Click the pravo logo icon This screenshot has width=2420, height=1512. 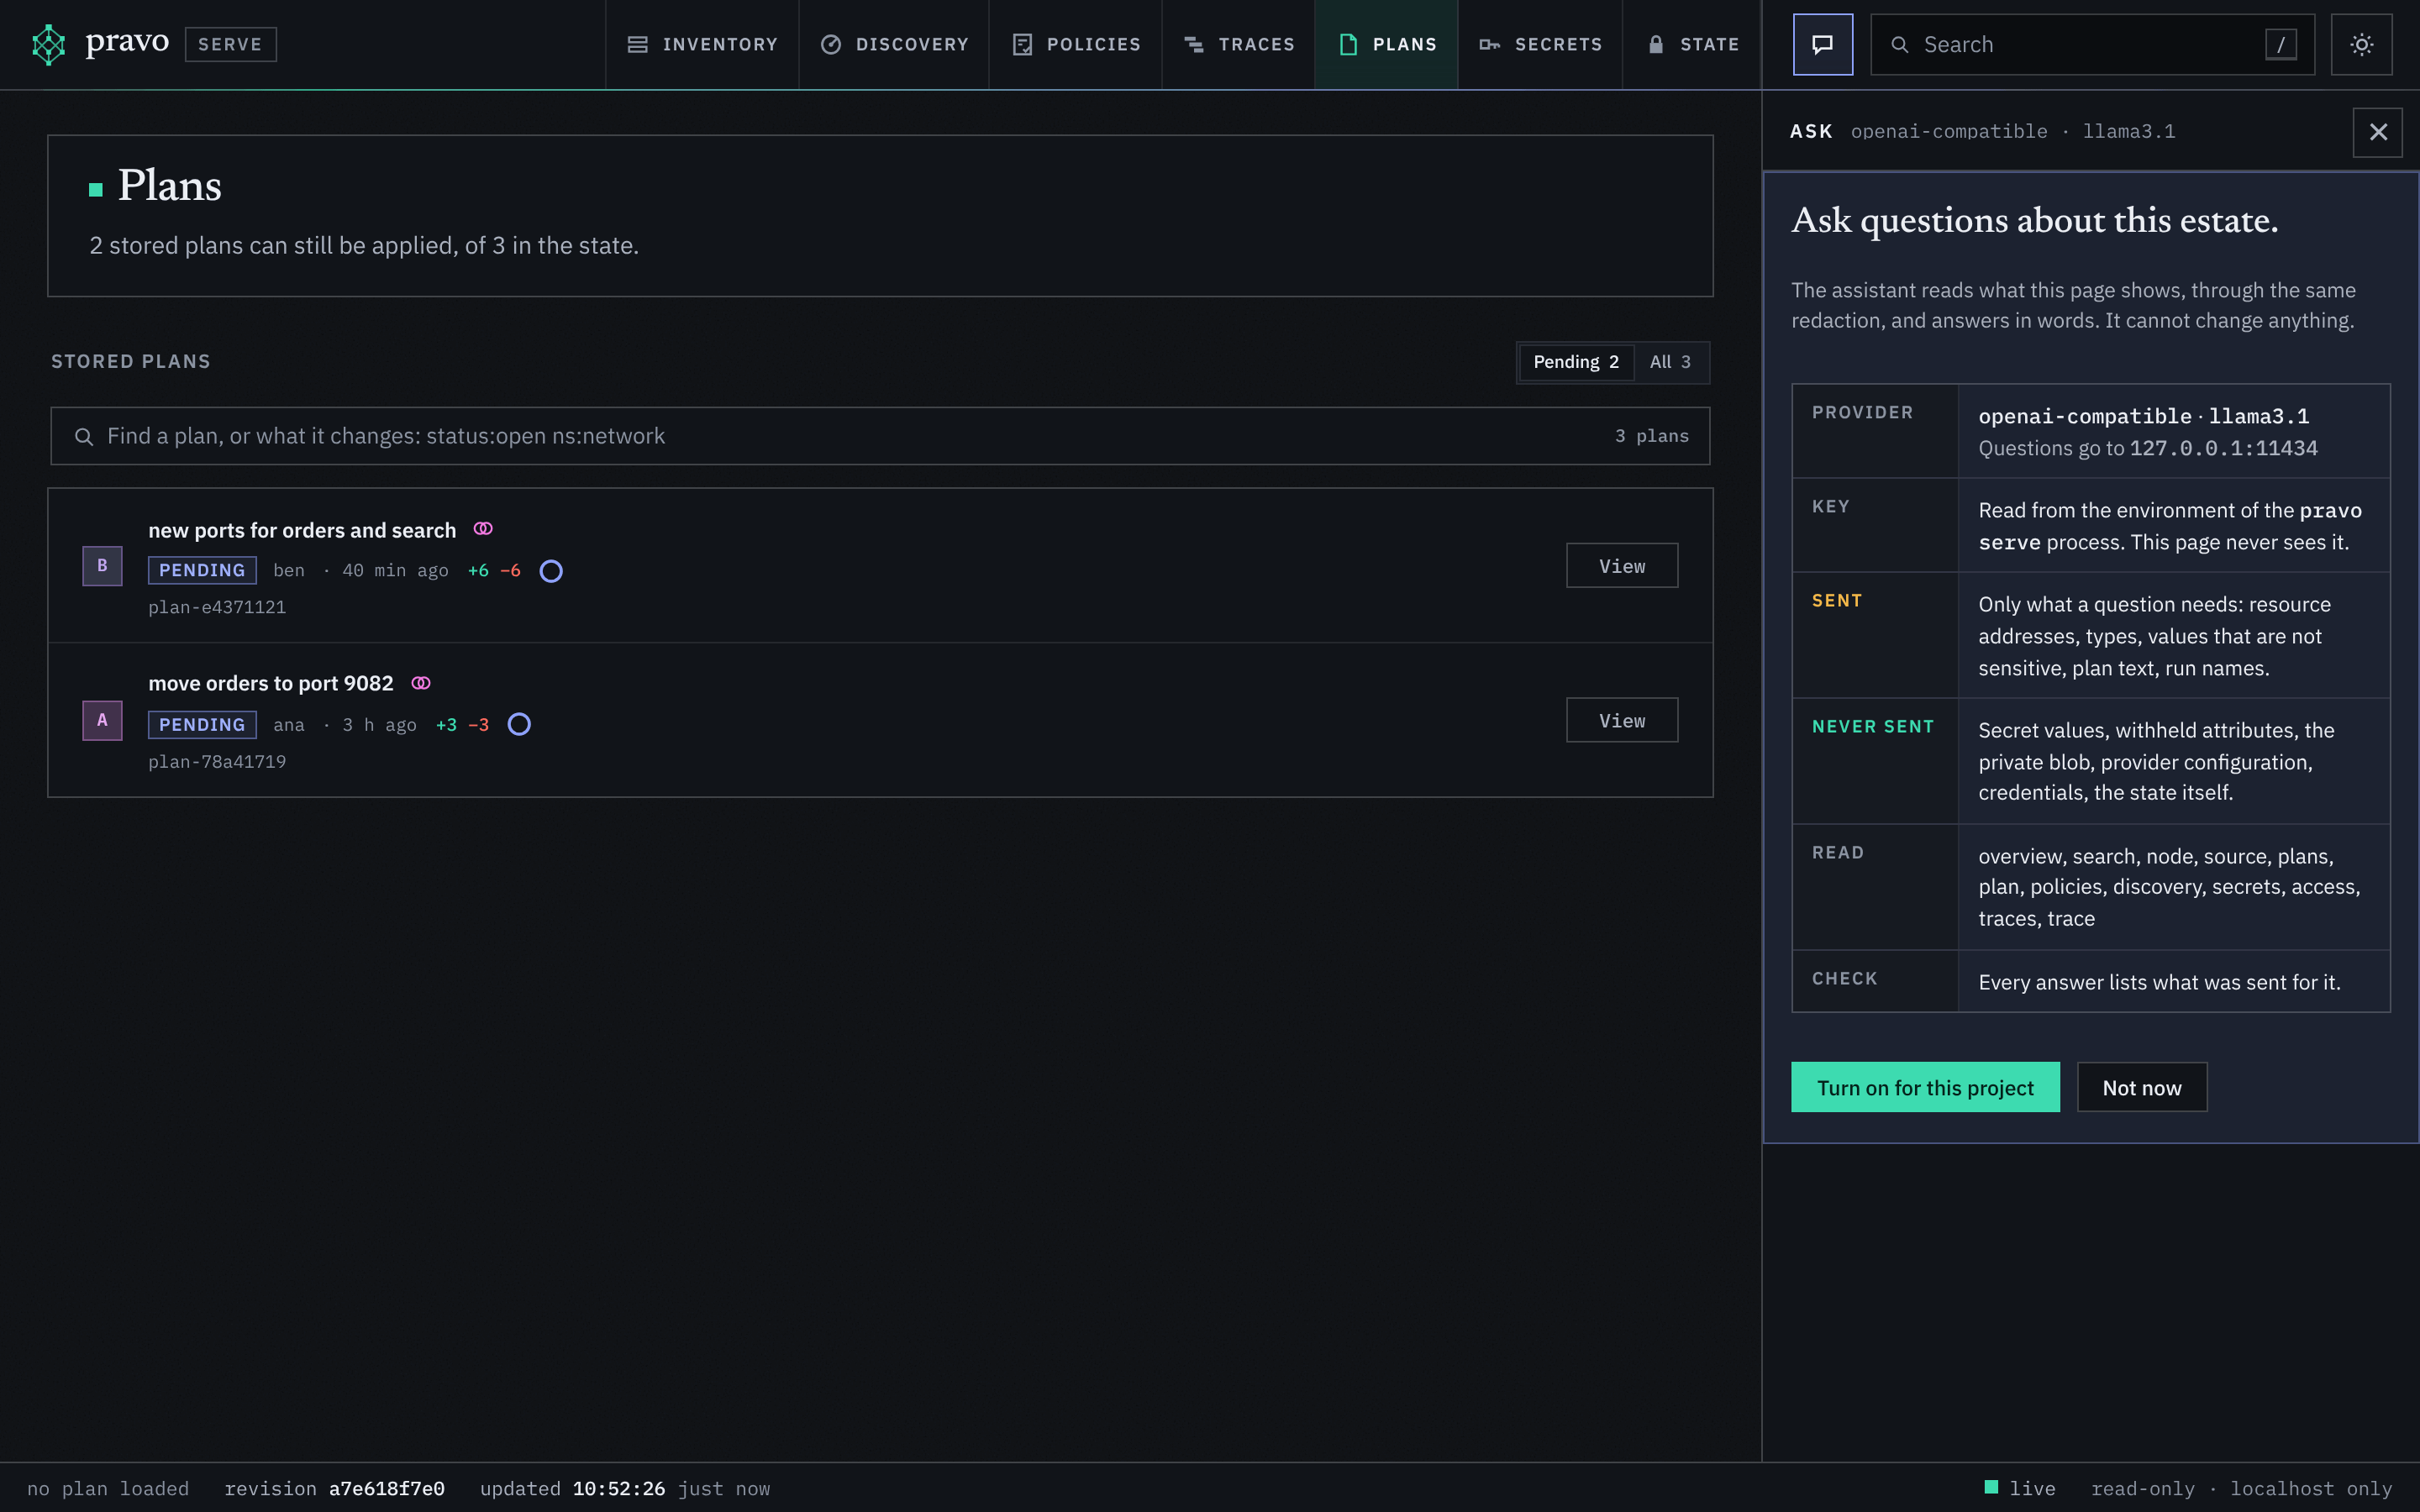[x=48, y=44]
